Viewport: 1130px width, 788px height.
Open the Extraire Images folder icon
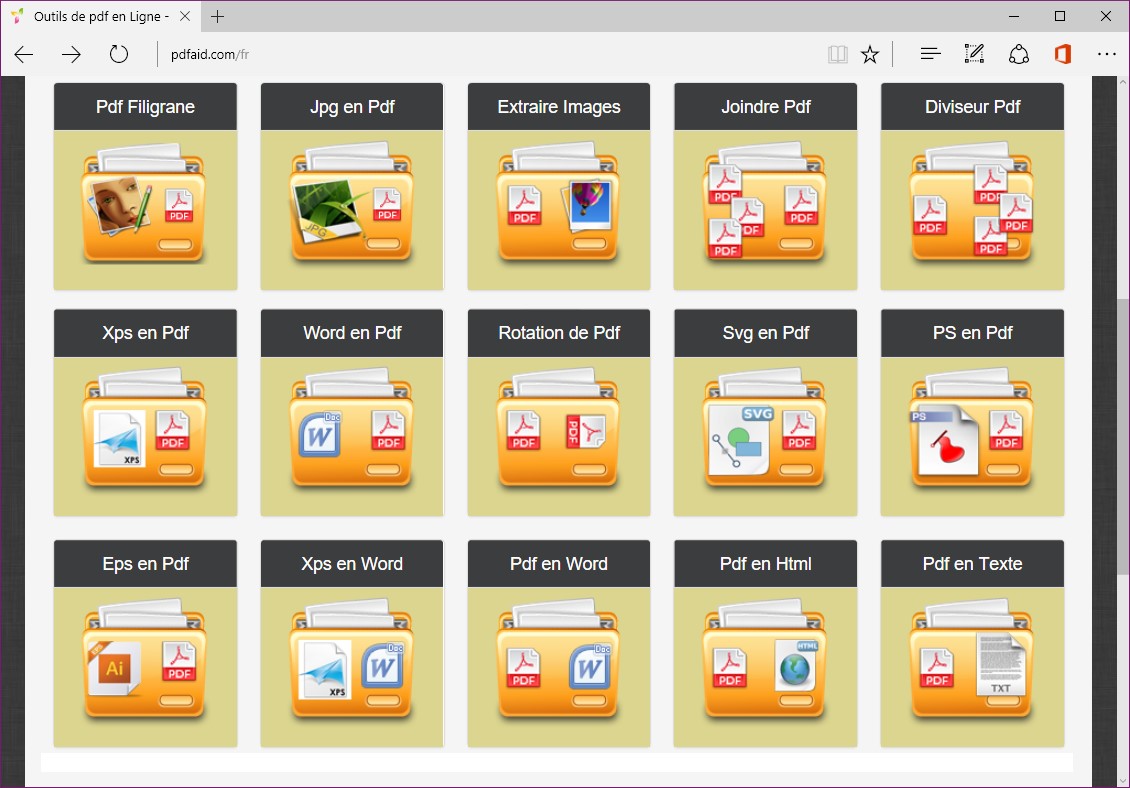point(559,204)
